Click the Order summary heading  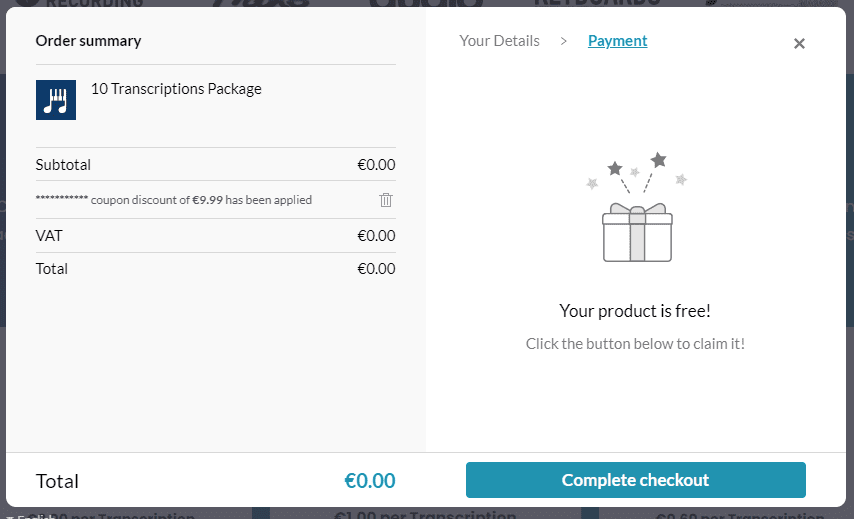click(x=88, y=41)
